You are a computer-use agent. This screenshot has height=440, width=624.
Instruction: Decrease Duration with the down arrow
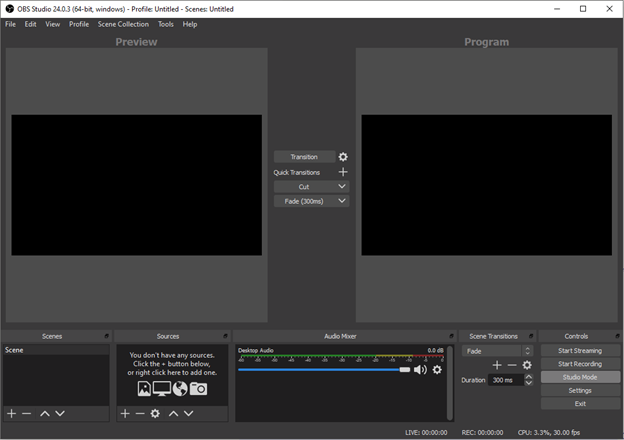click(x=528, y=383)
